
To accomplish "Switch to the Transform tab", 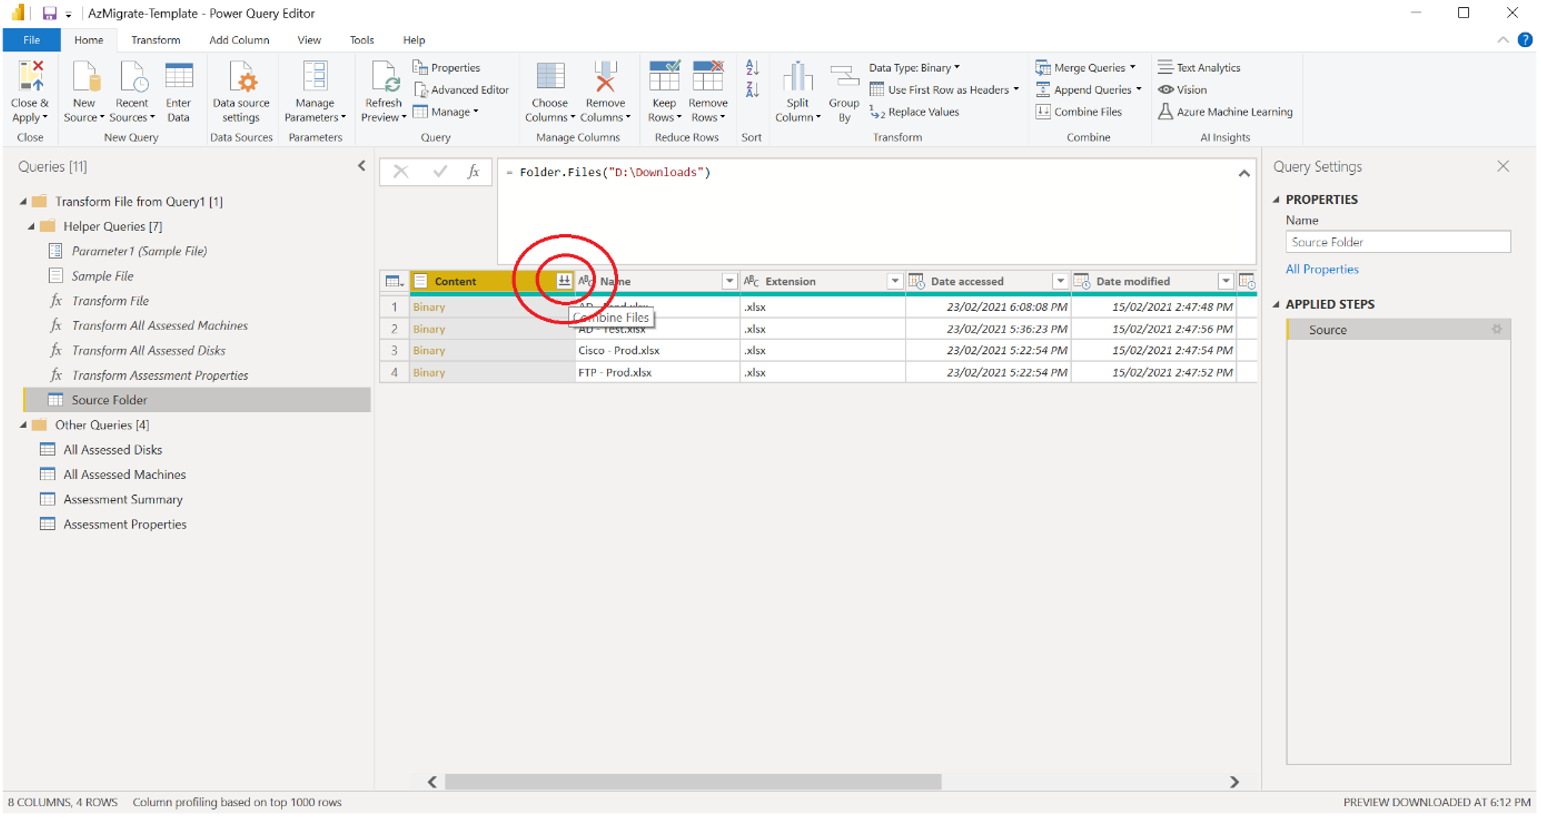I will point(156,40).
